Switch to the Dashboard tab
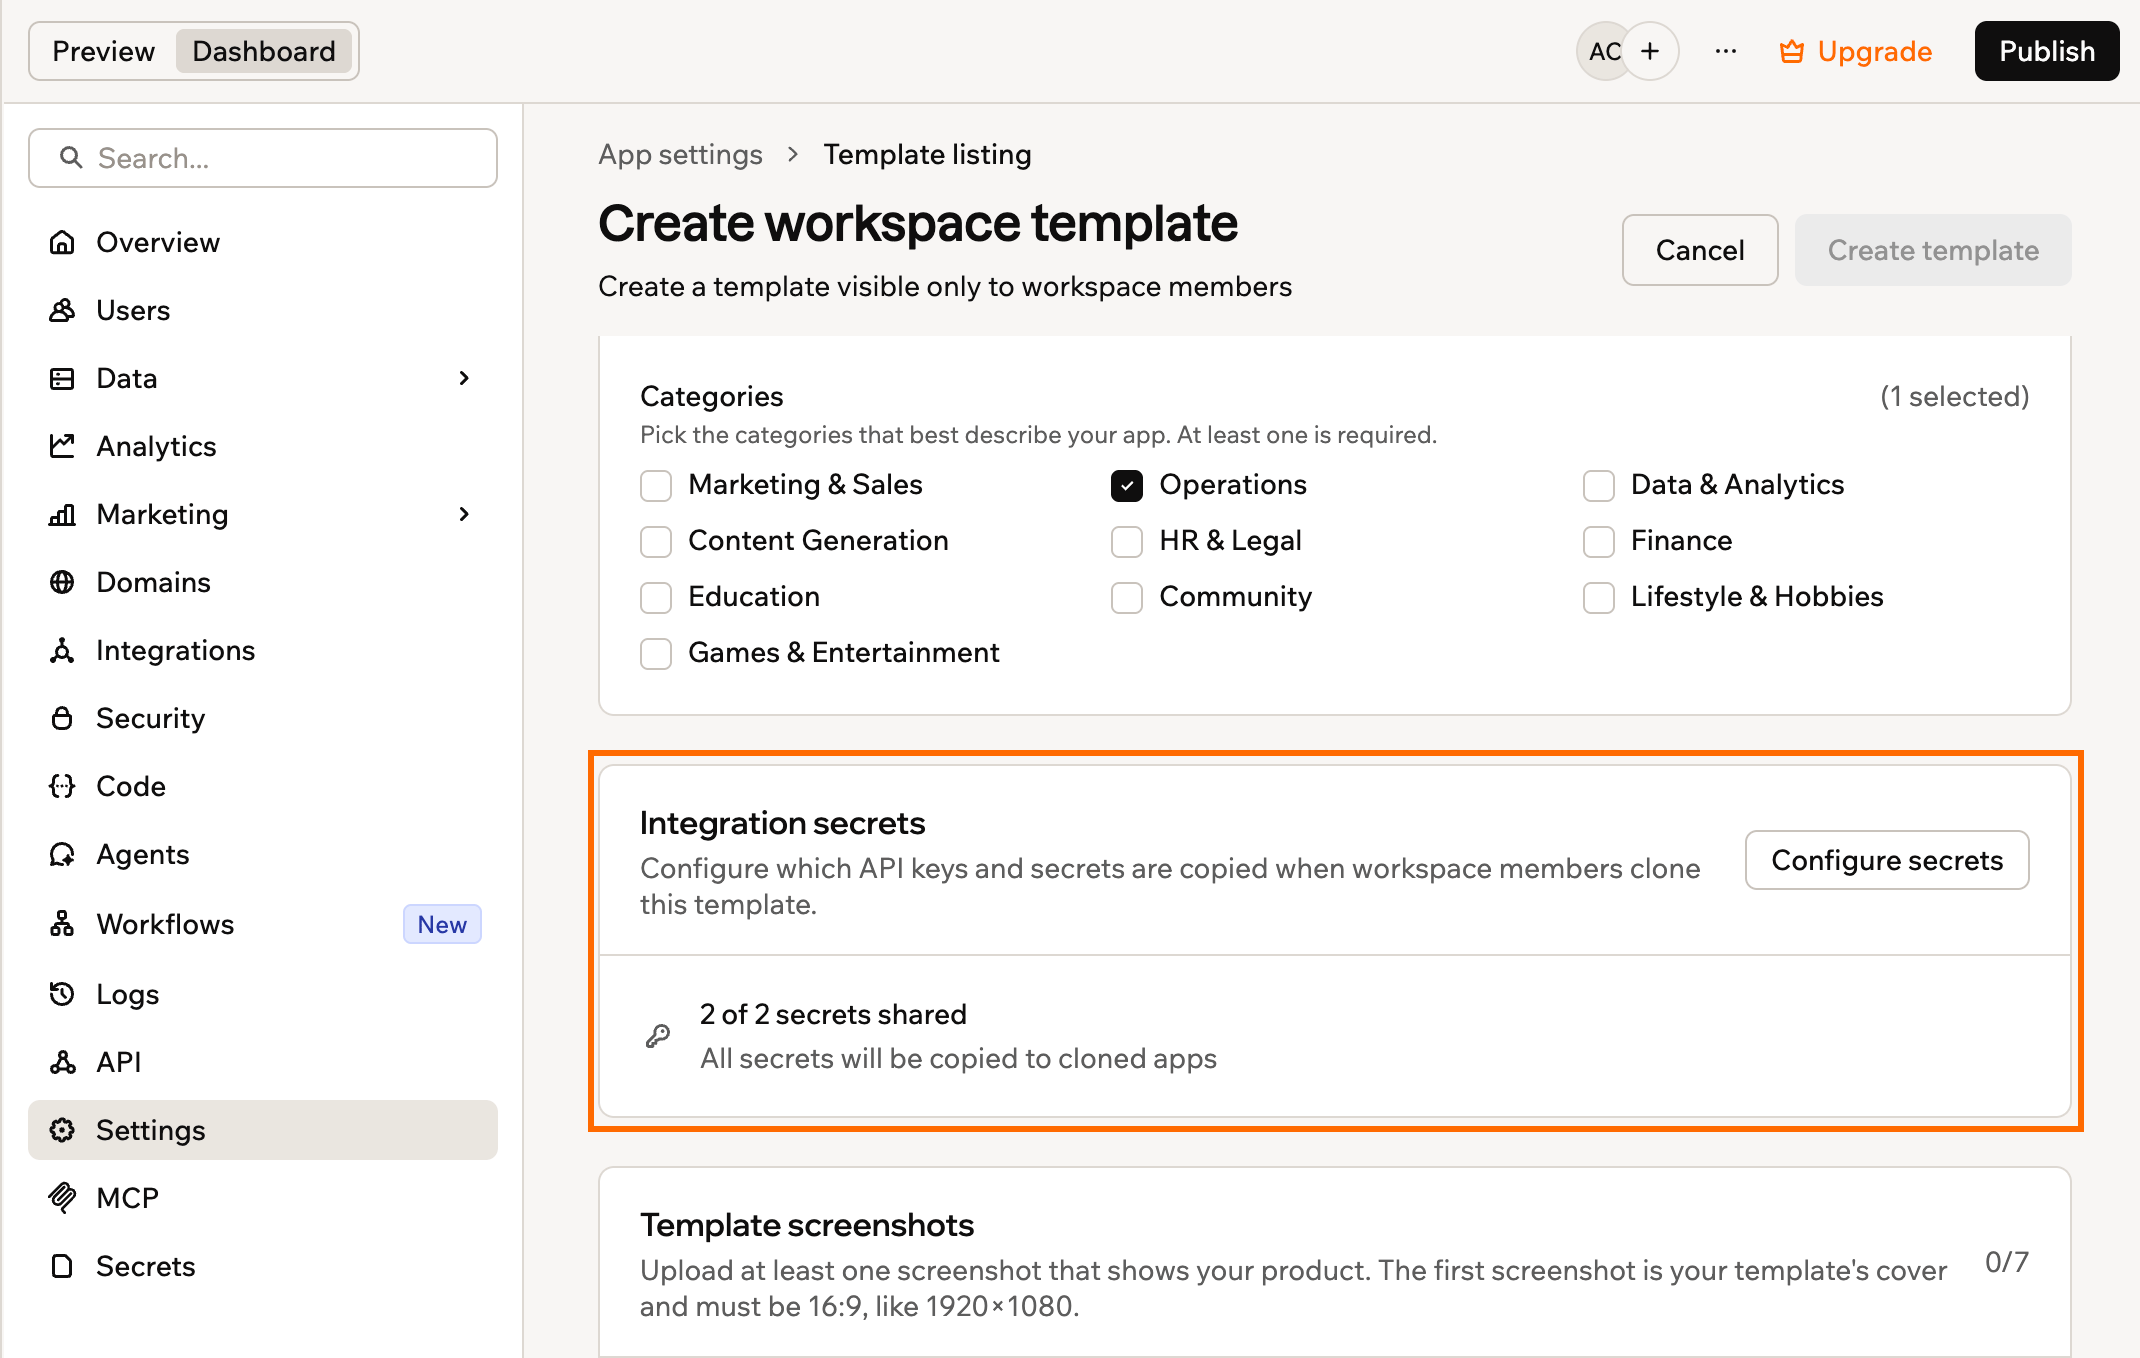Viewport: 2140px width, 1358px height. (264, 51)
